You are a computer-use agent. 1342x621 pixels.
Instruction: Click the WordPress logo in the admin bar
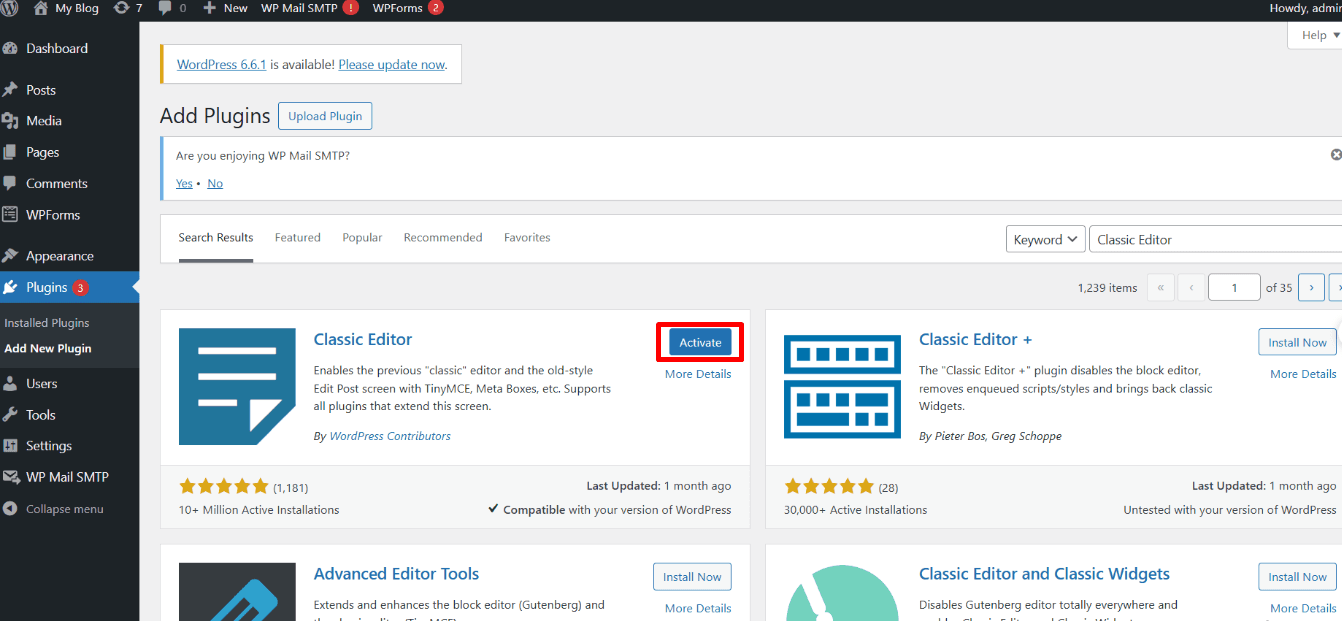pos(11,8)
